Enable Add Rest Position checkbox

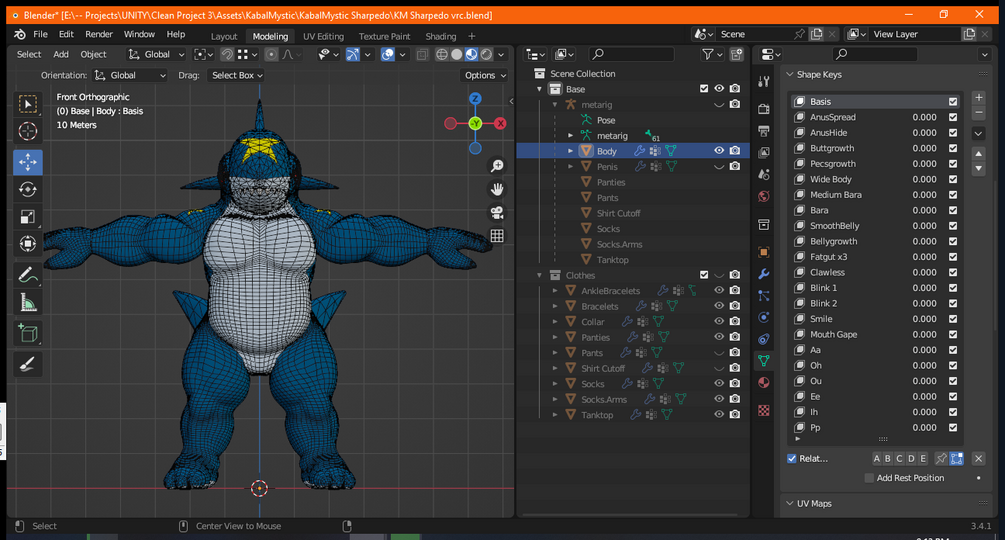click(869, 478)
